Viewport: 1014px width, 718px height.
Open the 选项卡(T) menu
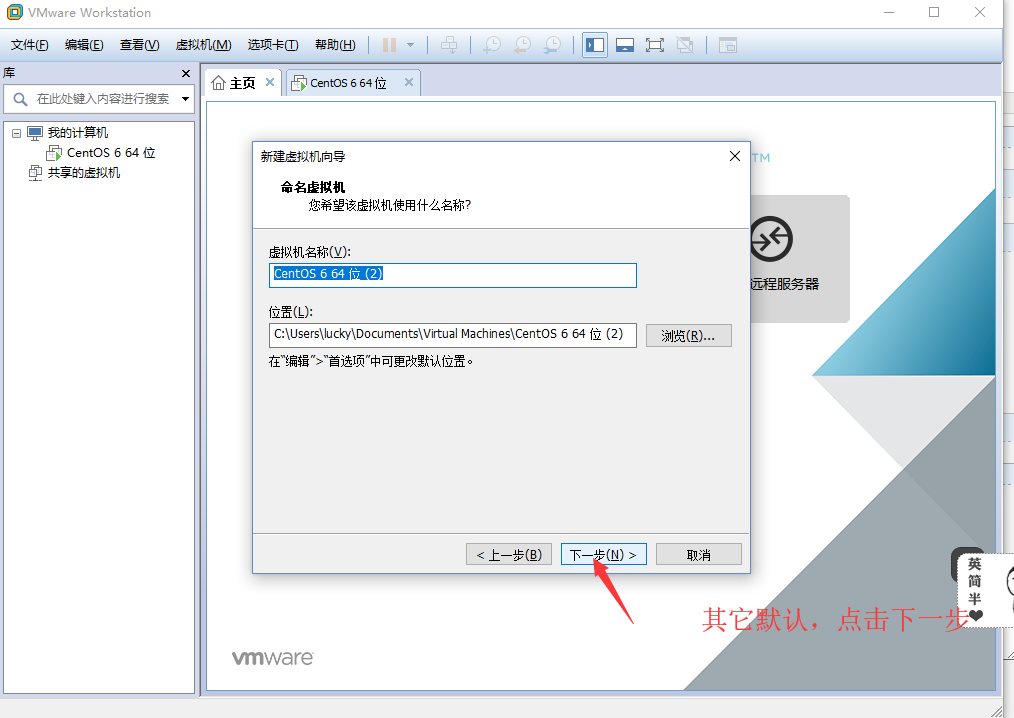pos(273,45)
